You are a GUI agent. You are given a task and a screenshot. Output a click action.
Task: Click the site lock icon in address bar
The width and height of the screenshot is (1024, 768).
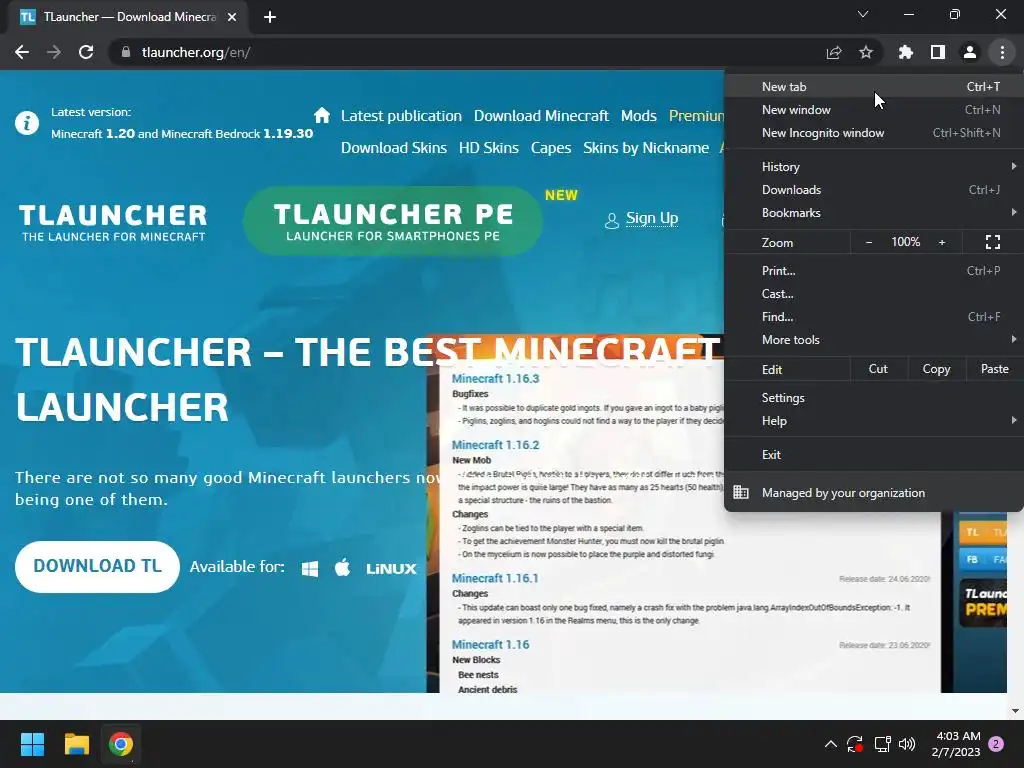[126, 52]
